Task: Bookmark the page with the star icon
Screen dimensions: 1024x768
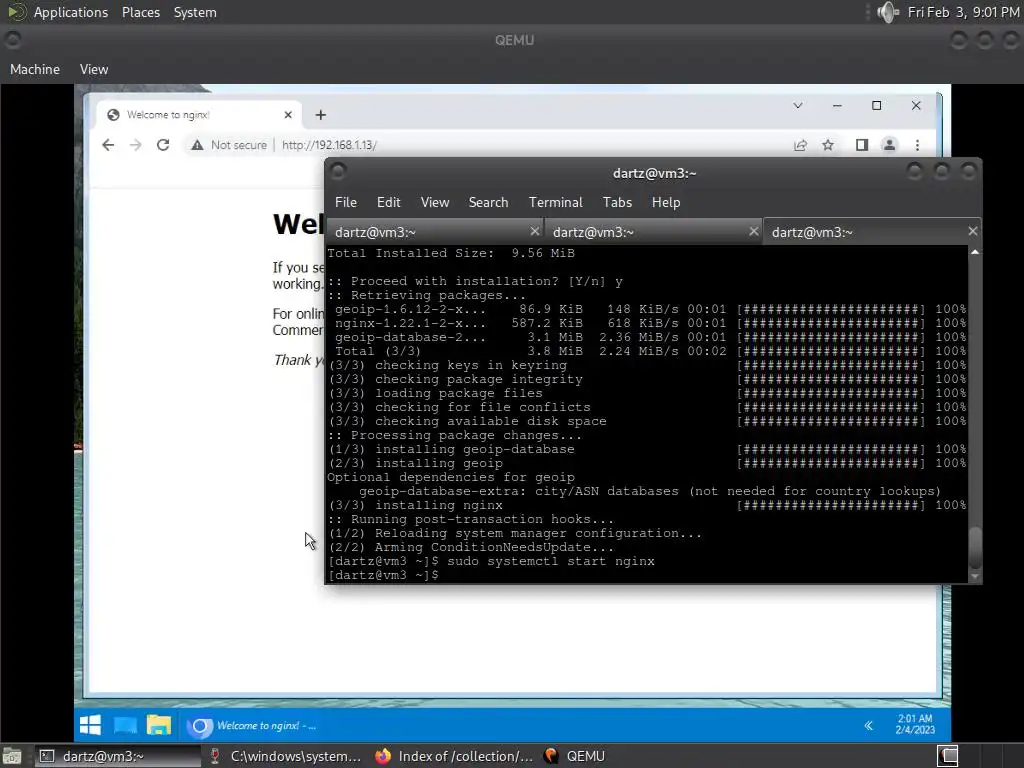Action: (x=828, y=145)
